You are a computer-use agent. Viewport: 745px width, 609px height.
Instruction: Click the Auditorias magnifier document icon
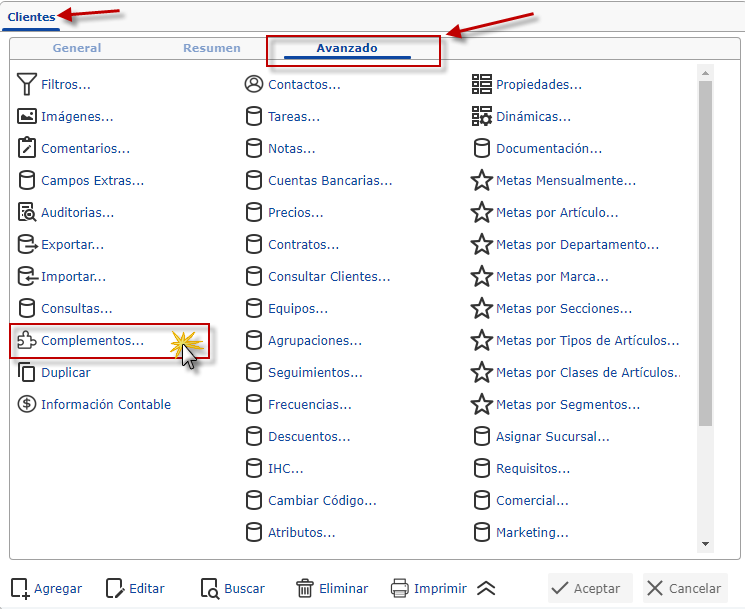pos(27,212)
